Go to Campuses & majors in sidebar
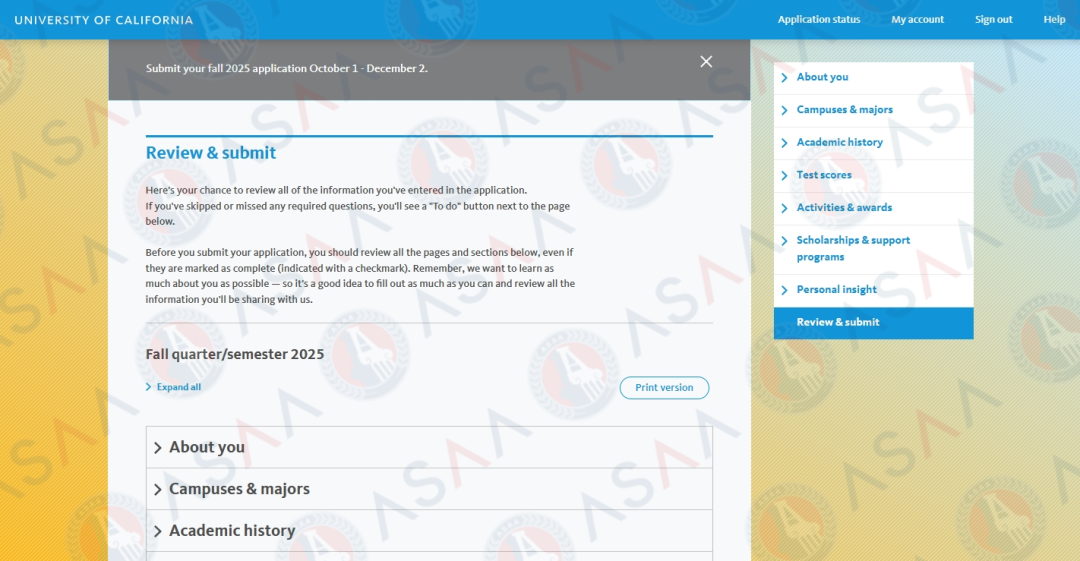Screen dimensions: 1080x561 tap(844, 110)
